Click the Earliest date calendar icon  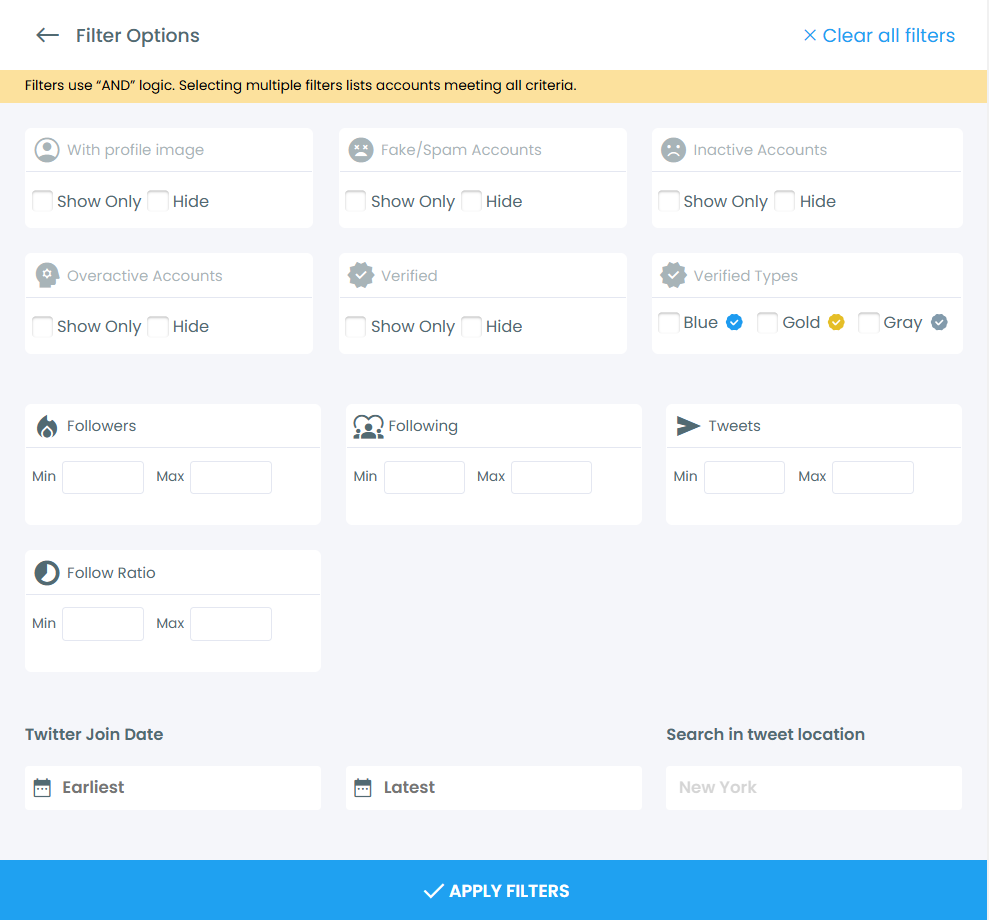tap(41, 787)
